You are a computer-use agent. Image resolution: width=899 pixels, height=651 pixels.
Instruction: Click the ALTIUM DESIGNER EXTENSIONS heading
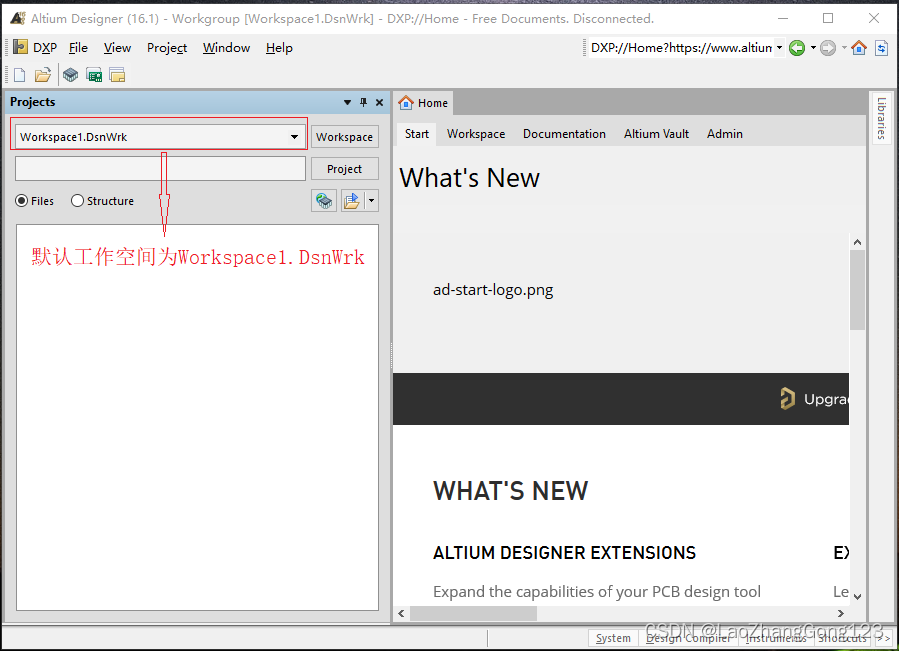pyautogui.click(x=564, y=553)
